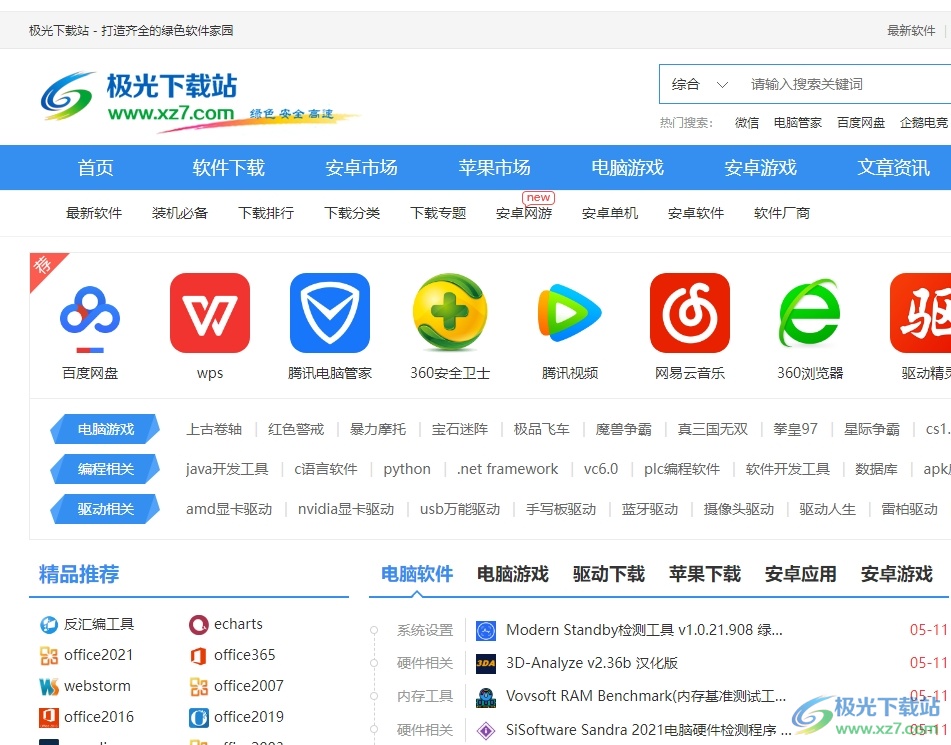Click the office365 icon
Viewport: 951px width, 745px height.
pos(198,655)
